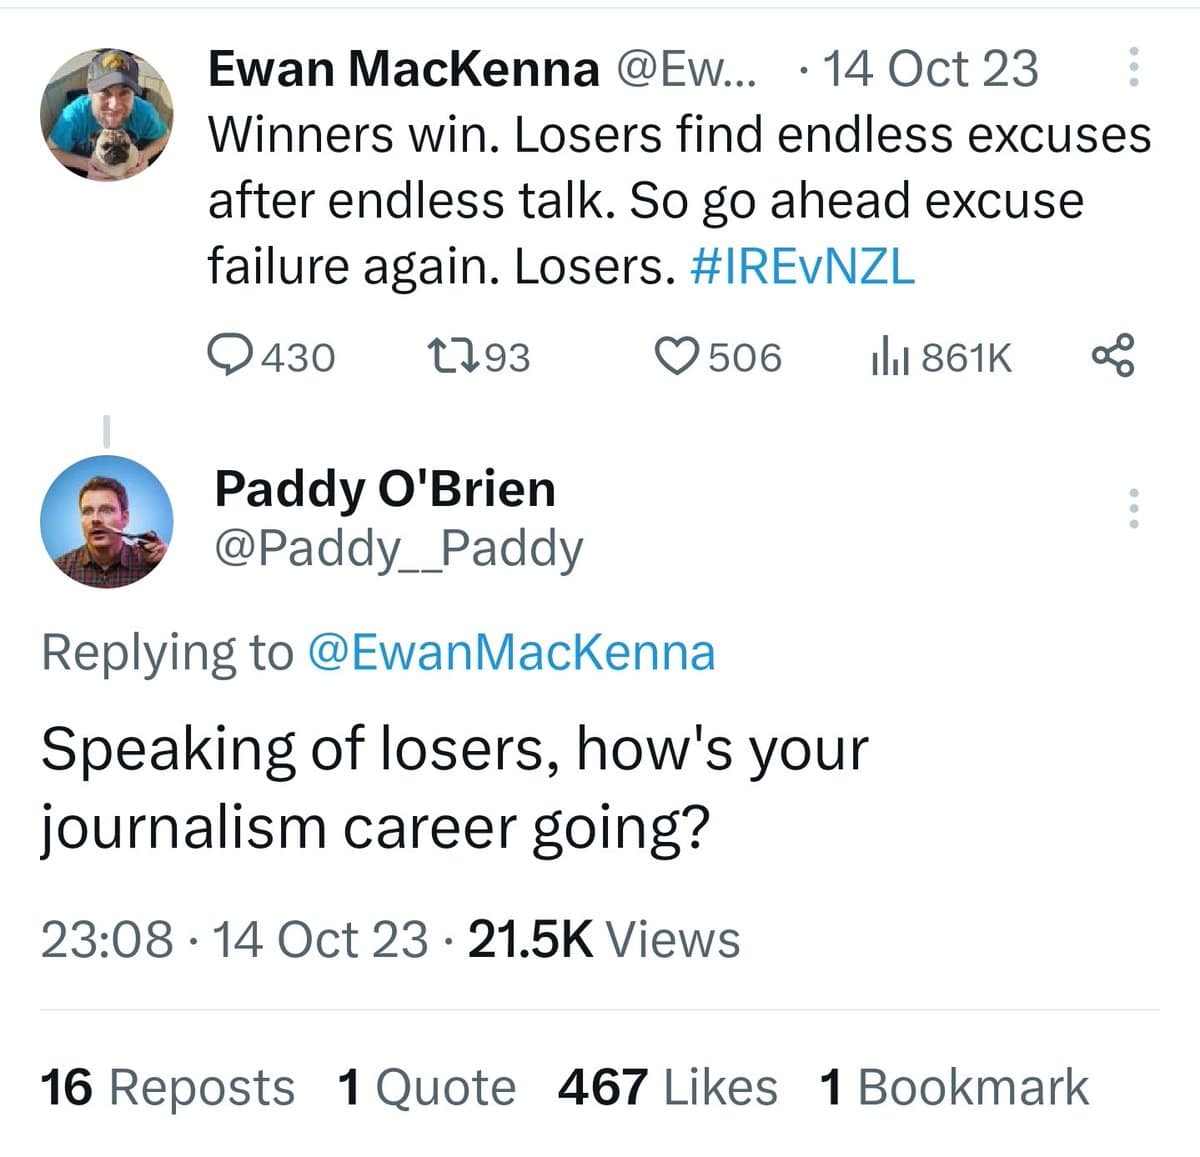Viewport: 1200px width, 1157px height.
Task: Click the share icon on Ewan's tweet
Action: tap(1114, 356)
